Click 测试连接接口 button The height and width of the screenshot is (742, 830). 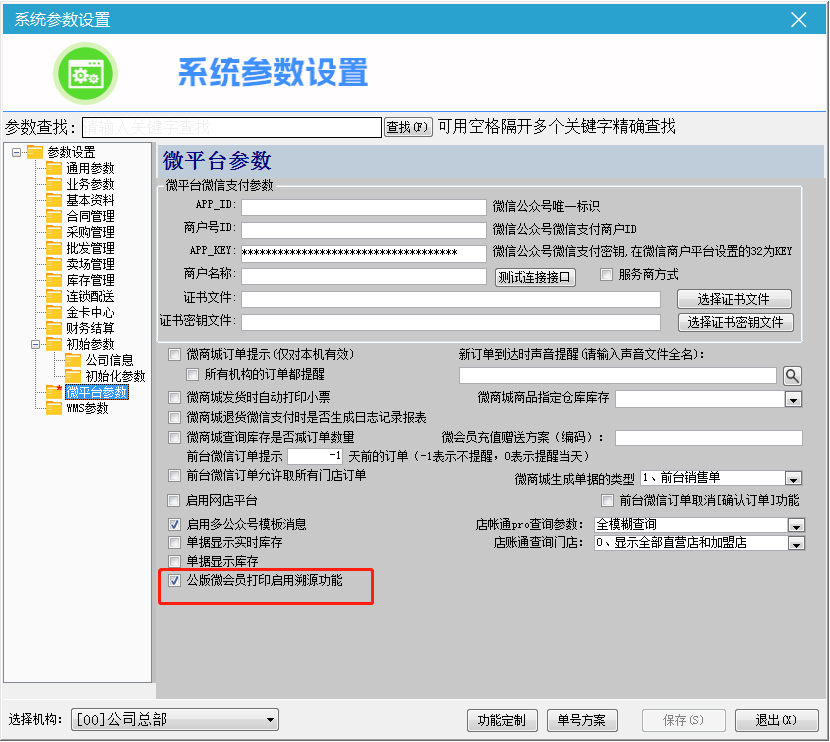coord(535,277)
